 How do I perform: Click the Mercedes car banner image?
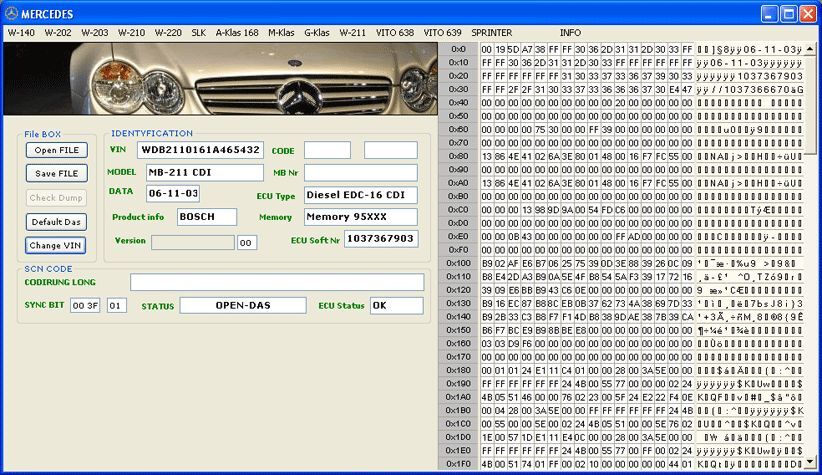[x=220, y=79]
